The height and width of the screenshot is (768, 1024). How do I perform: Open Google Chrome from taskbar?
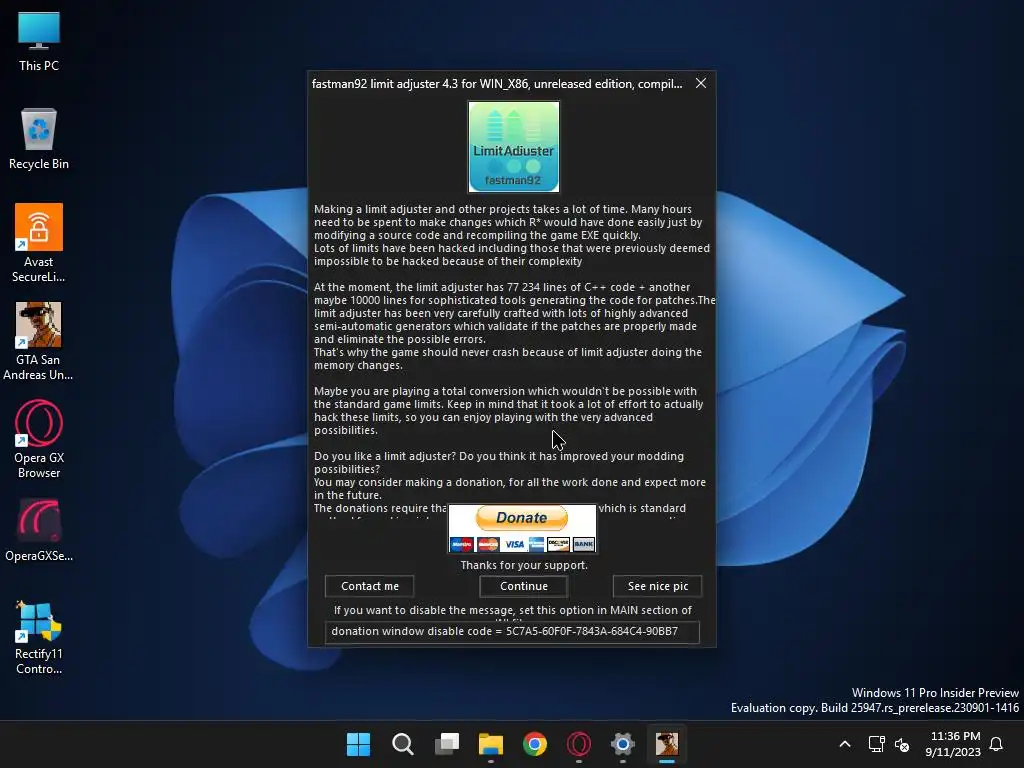535,744
